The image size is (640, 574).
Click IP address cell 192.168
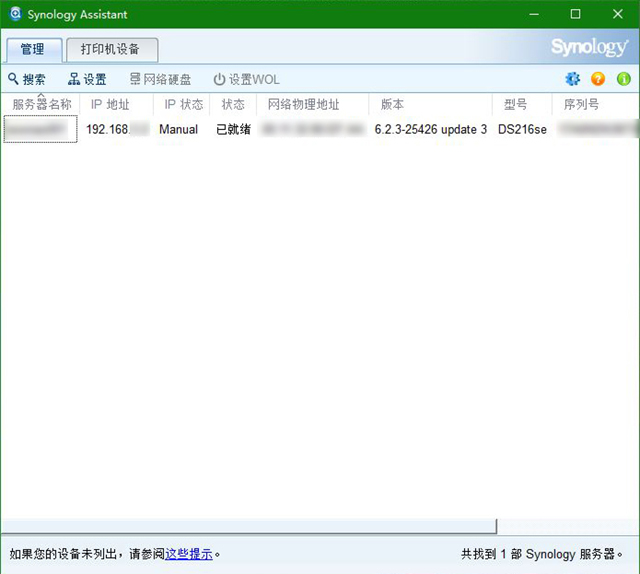[x=117, y=129]
